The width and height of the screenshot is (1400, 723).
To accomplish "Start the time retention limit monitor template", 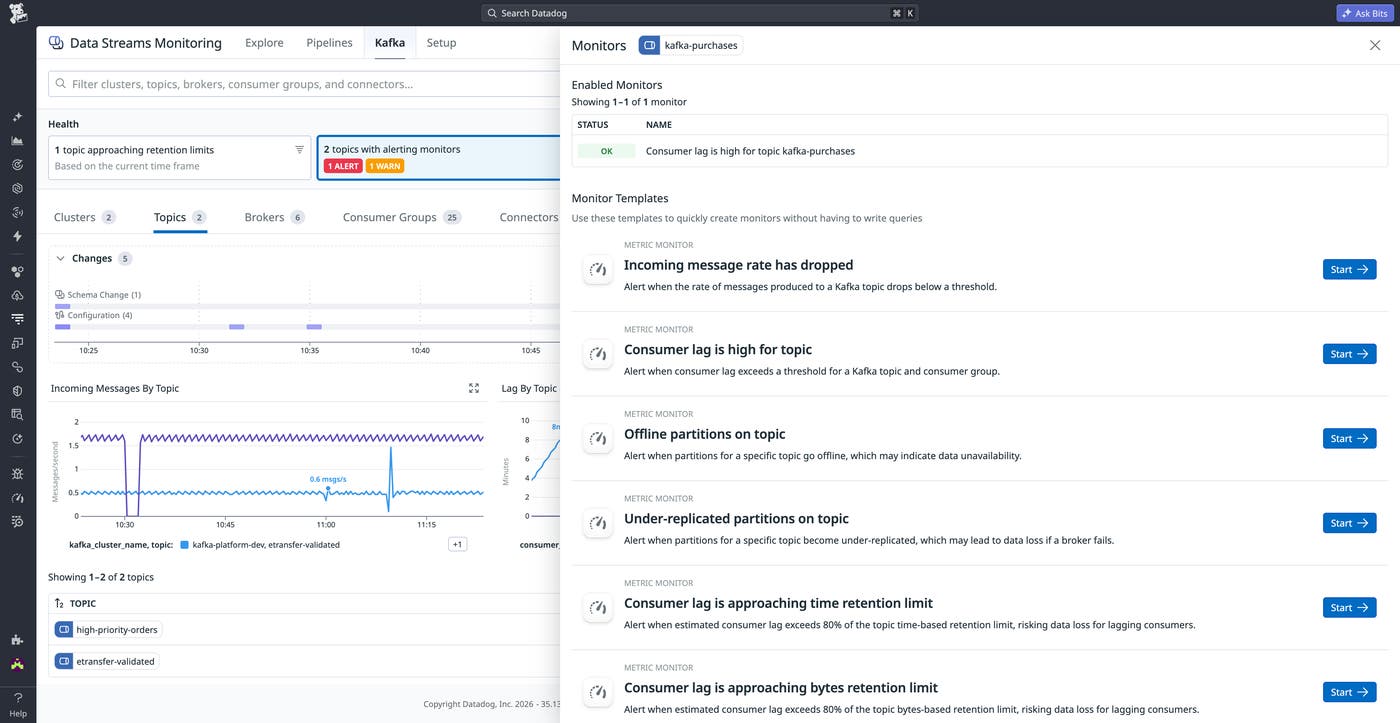I will (x=1349, y=607).
